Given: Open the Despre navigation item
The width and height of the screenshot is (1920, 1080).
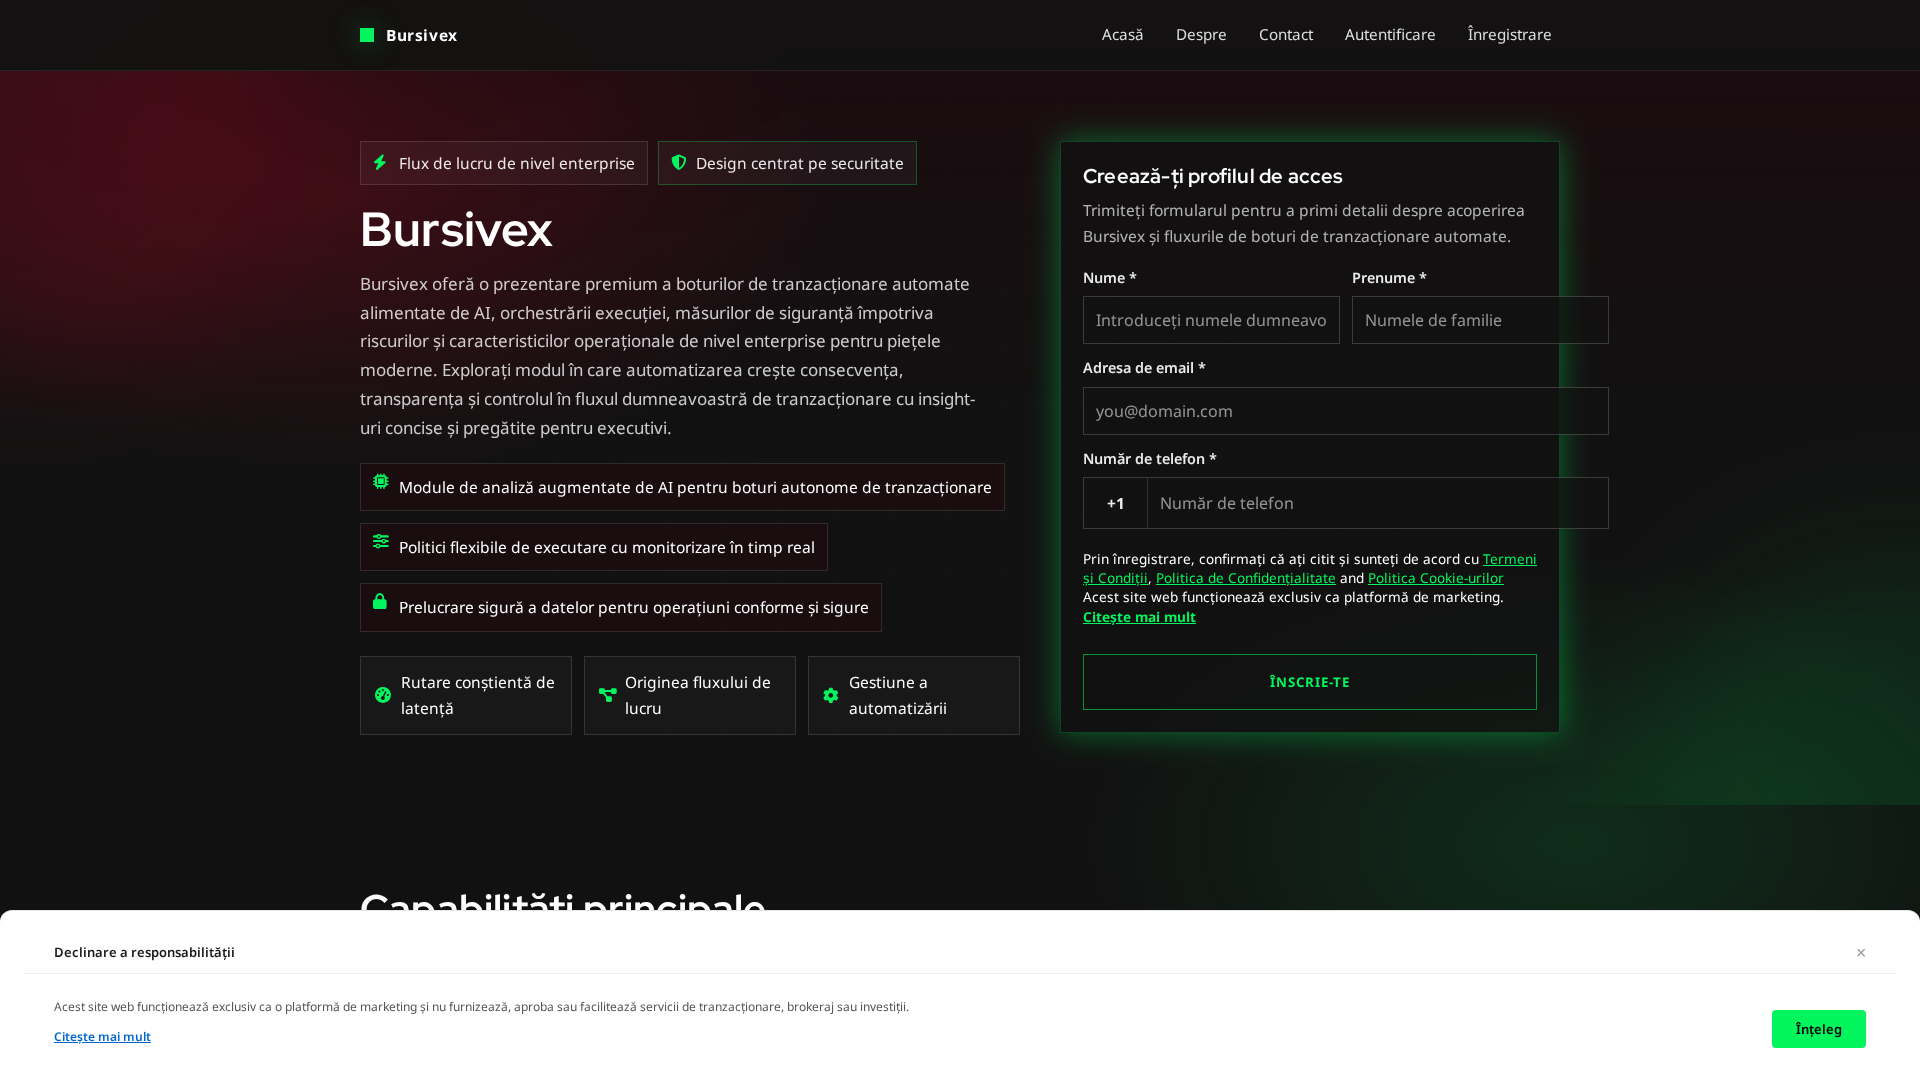Looking at the screenshot, I should pyautogui.click(x=1201, y=35).
